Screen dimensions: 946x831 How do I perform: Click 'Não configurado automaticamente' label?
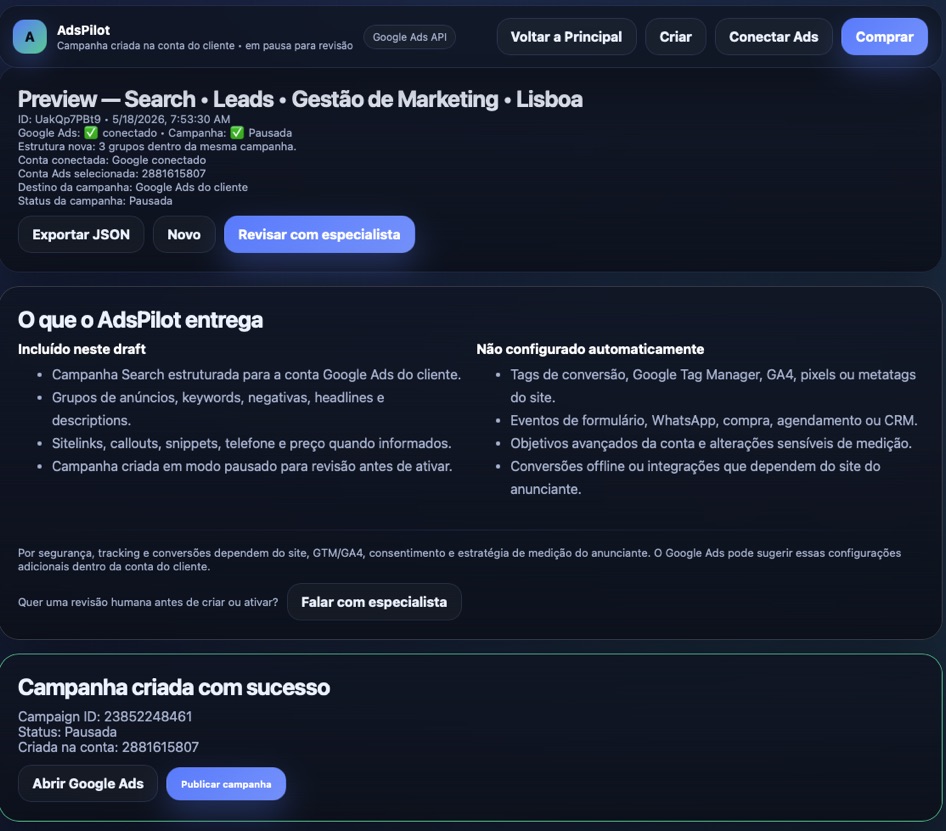pyautogui.click(x=590, y=349)
